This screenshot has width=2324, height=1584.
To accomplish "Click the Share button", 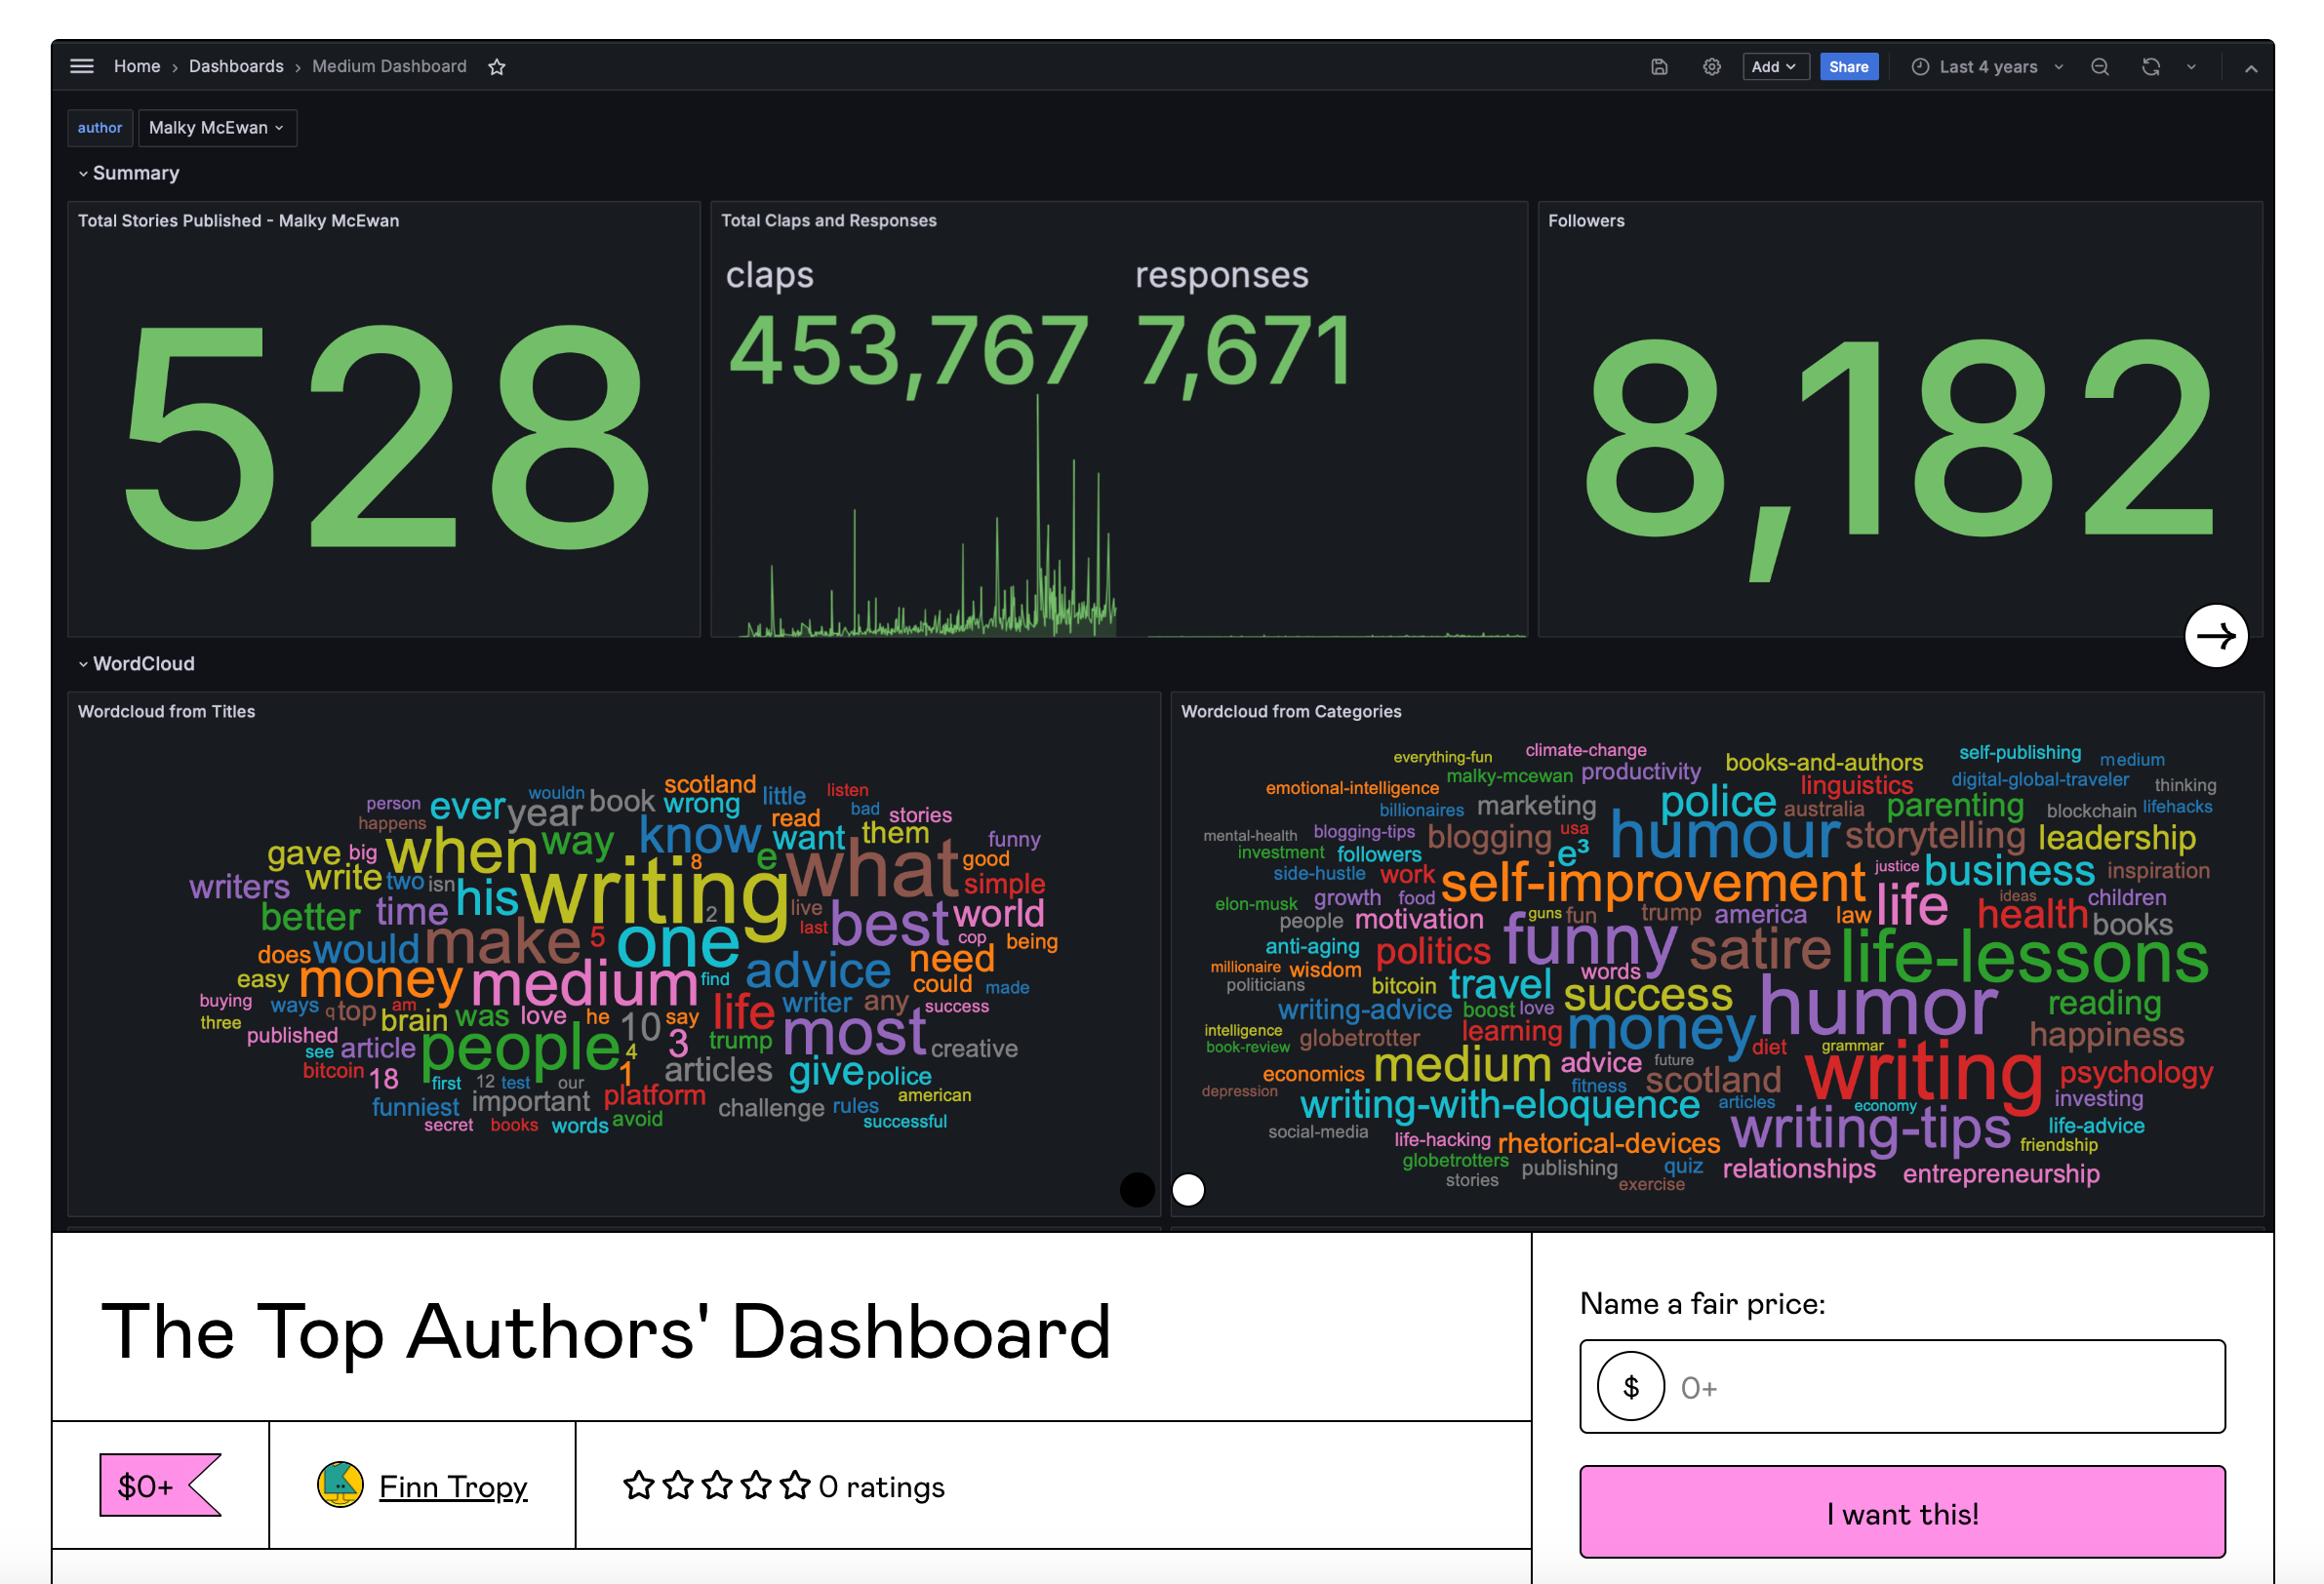I will point(1849,67).
